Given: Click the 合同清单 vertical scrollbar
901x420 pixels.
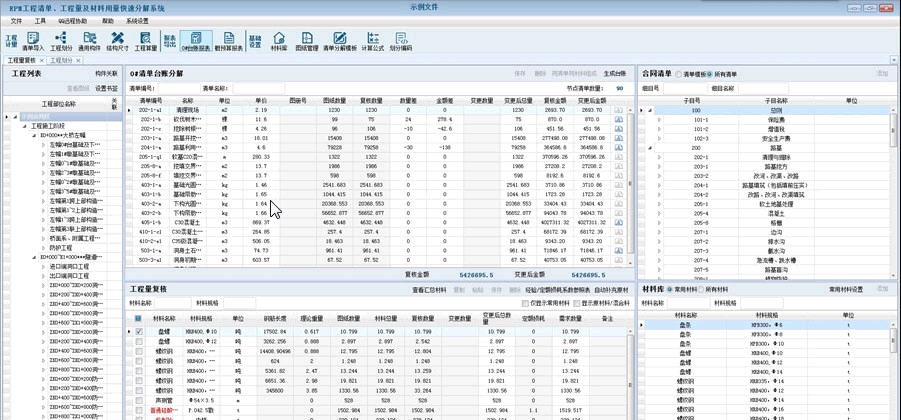Looking at the screenshot, I should coord(893,193).
